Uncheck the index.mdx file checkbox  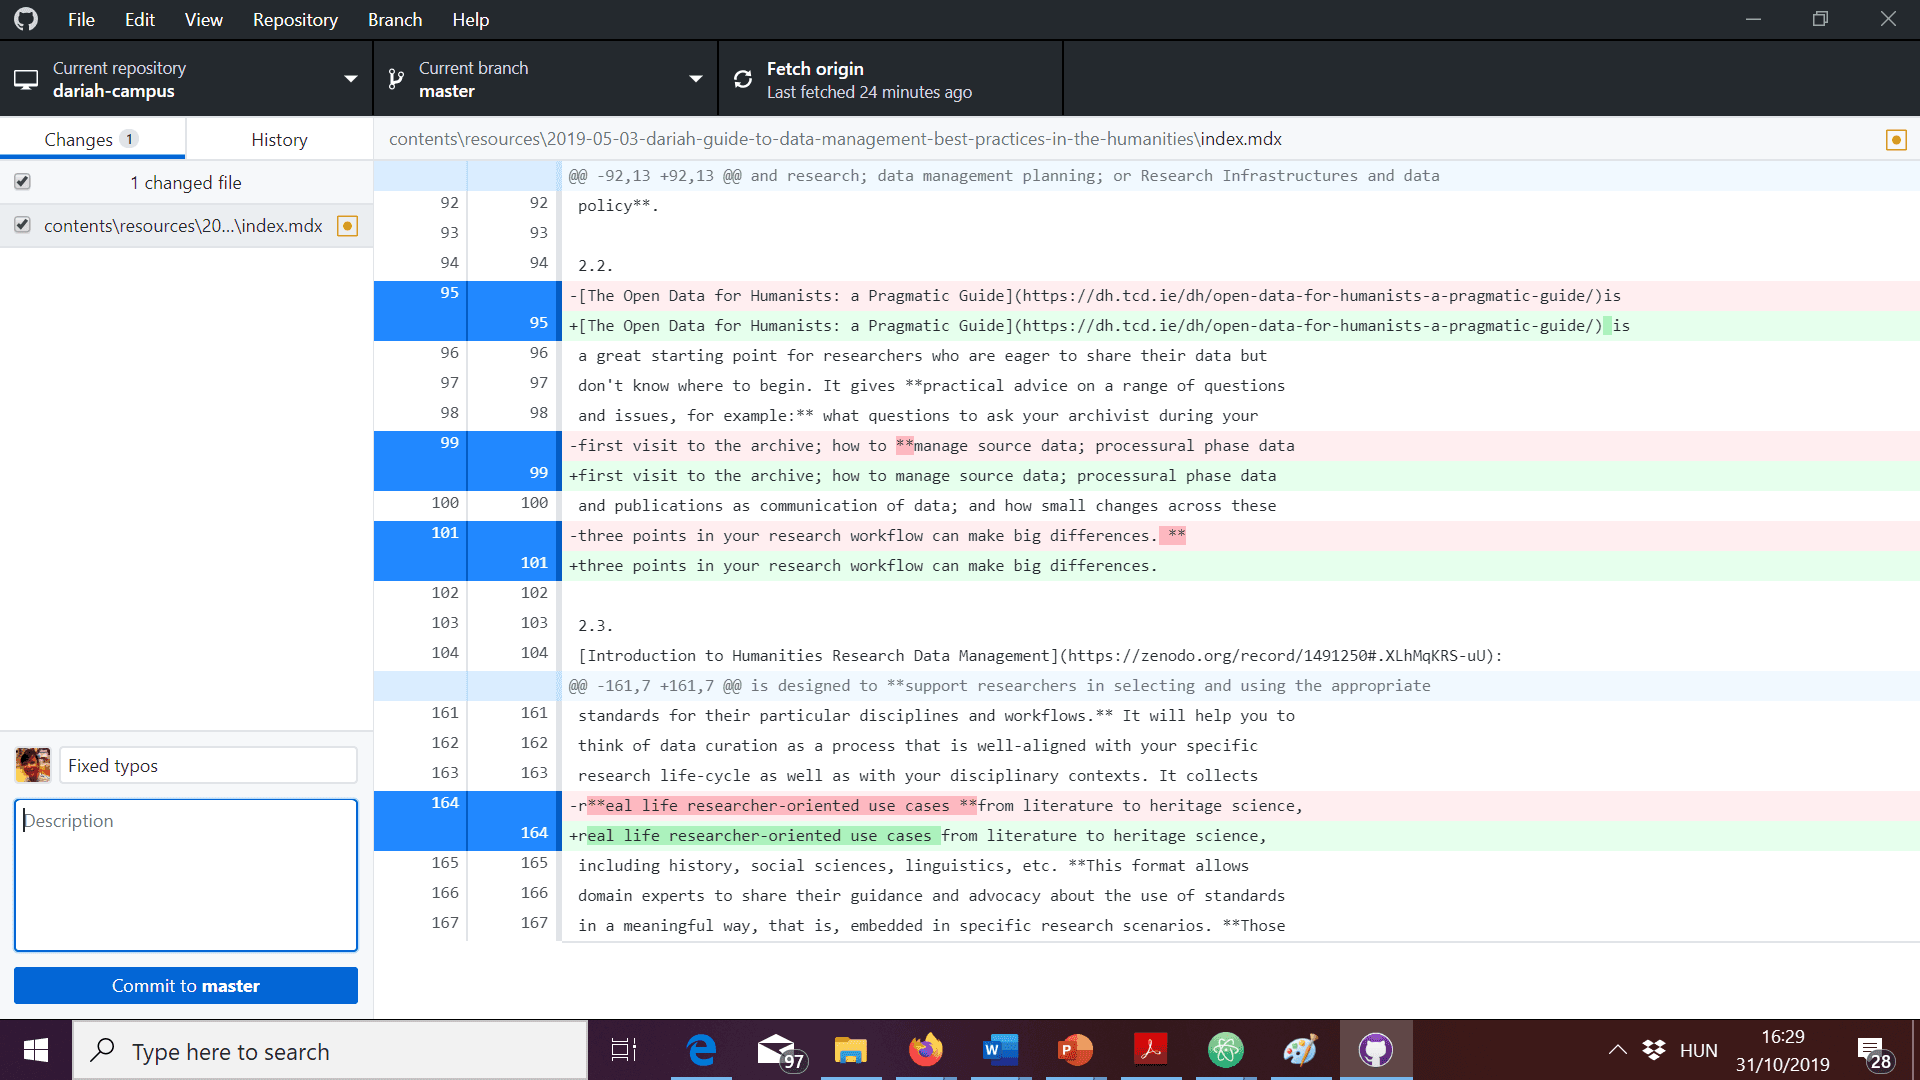pyautogui.click(x=22, y=225)
